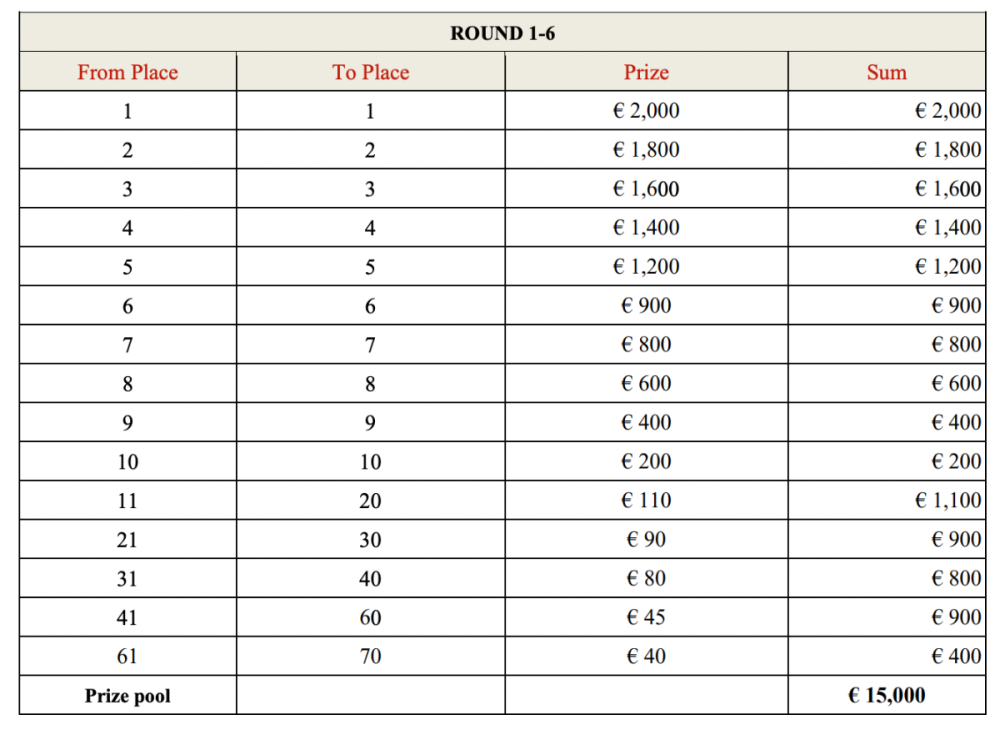Select the € 110 prize cell
The height and width of the screenshot is (730, 1000).
click(x=646, y=501)
